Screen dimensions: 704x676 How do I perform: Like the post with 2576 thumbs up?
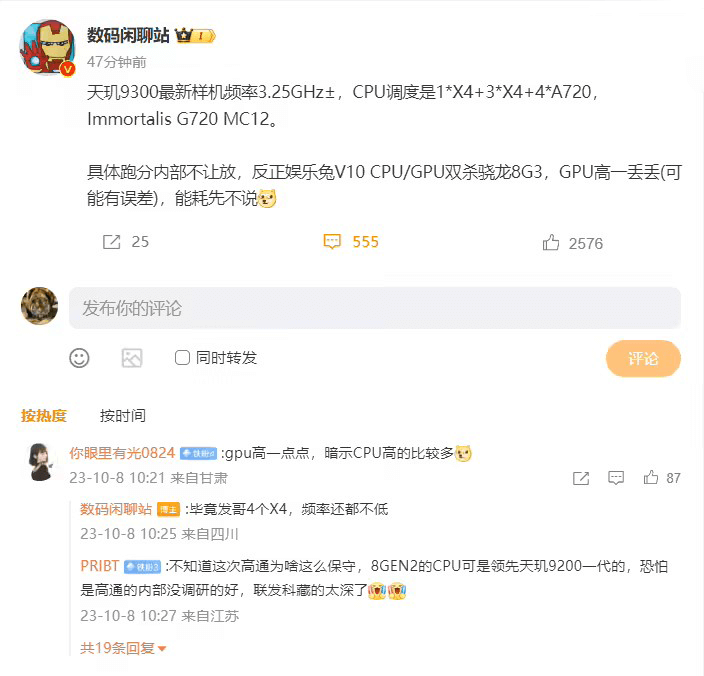click(551, 242)
